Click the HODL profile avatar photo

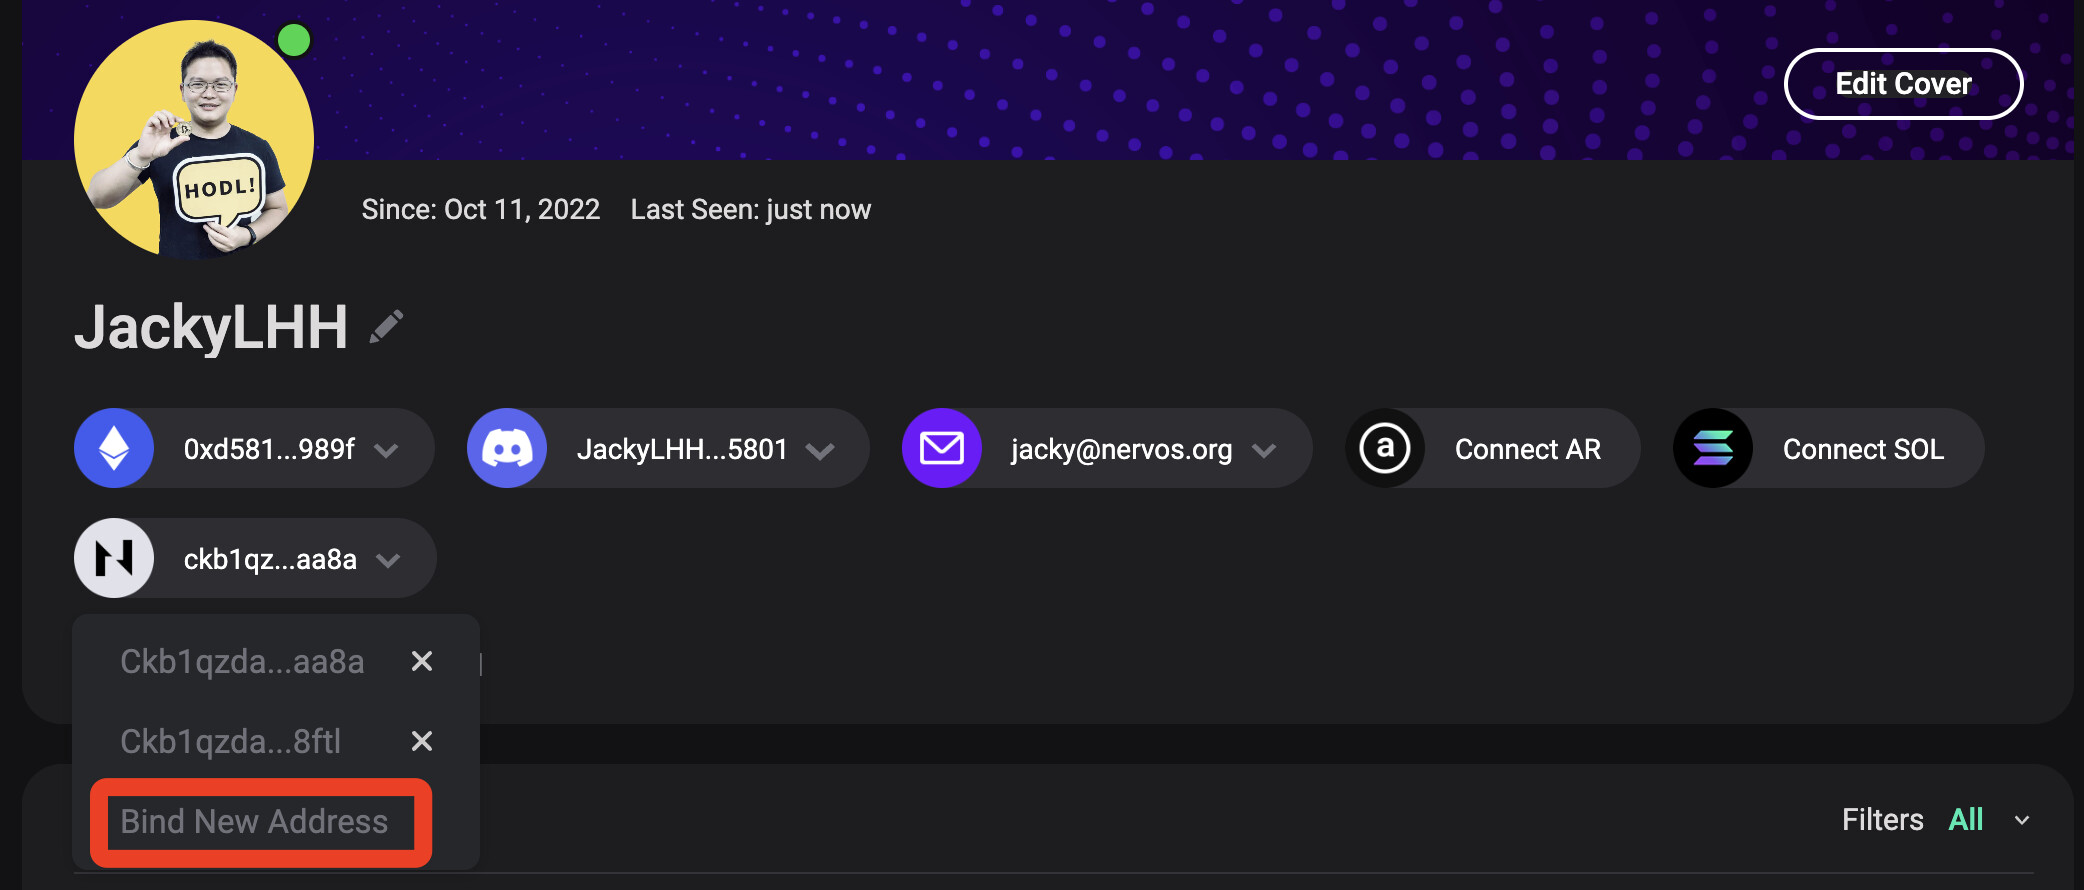click(193, 140)
